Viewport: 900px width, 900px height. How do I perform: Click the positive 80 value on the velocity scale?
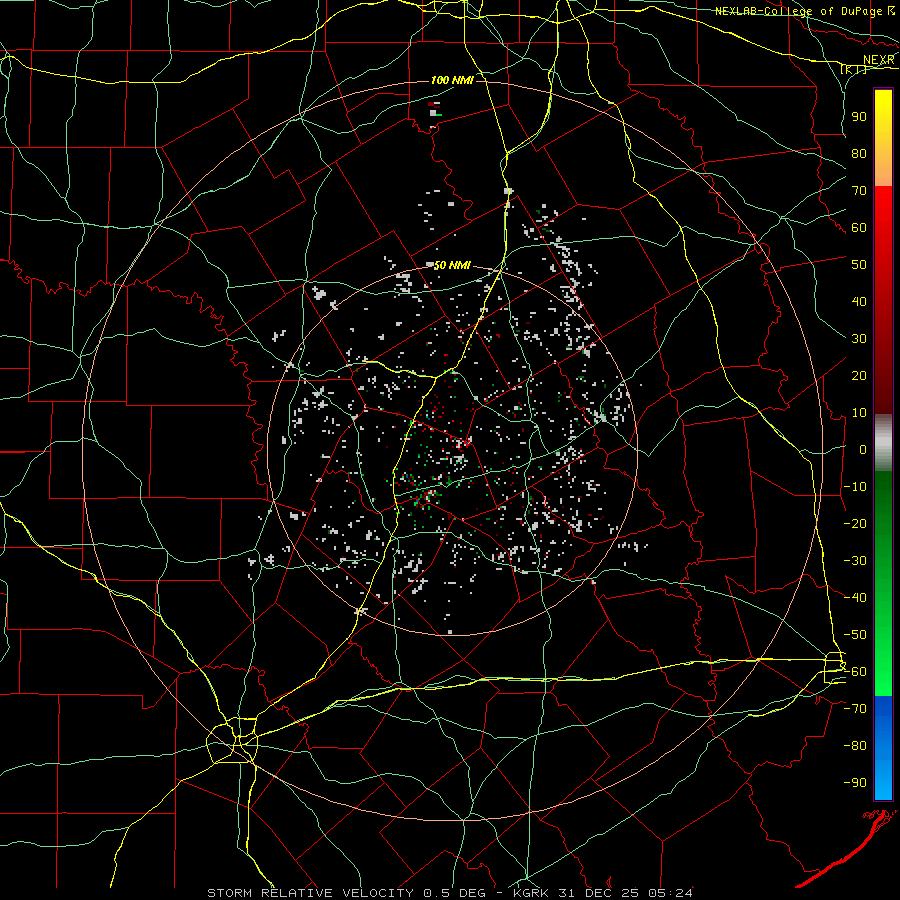[x=859, y=153]
